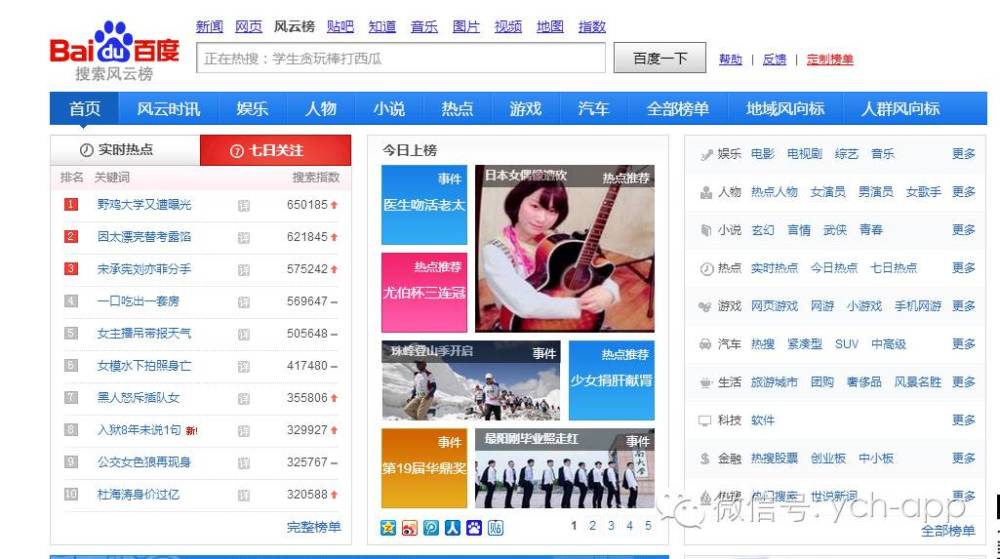The image size is (1000, 559).
Task: Open the 定制榜单 link
Action: pyautogui.click(x=830, y=59)
